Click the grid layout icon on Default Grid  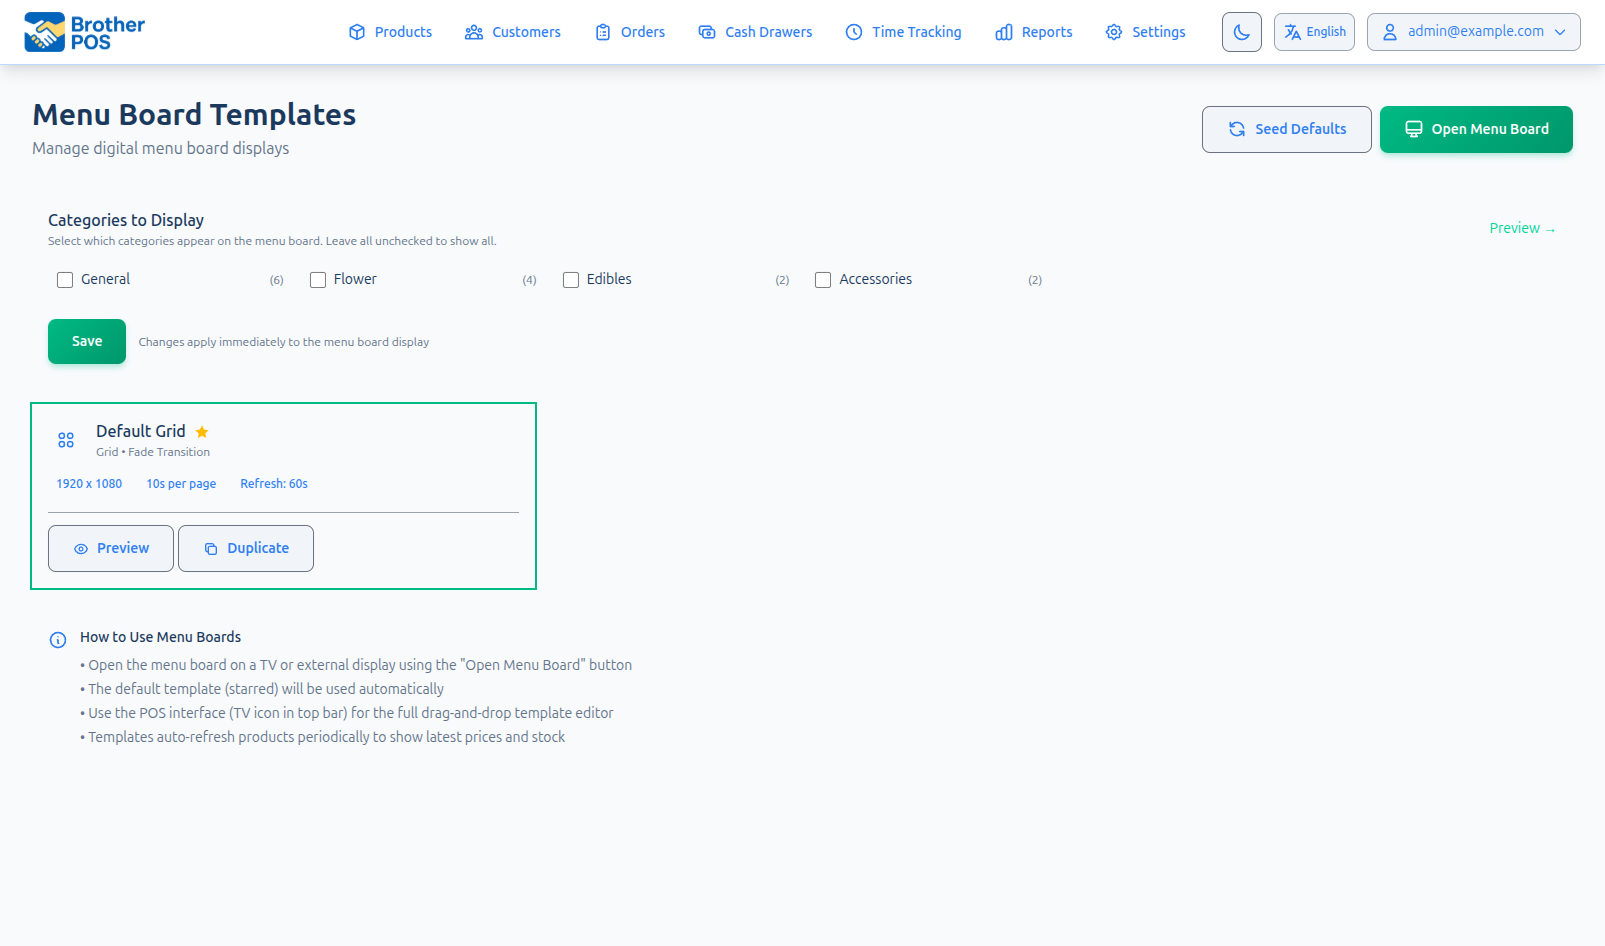(66, 440)
